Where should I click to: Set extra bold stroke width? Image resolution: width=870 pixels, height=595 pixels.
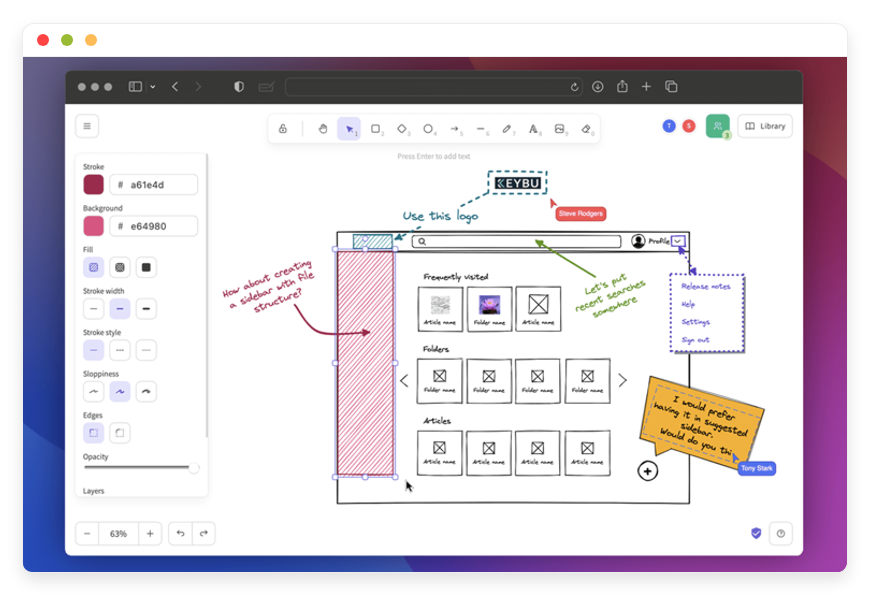coord(146,309)
